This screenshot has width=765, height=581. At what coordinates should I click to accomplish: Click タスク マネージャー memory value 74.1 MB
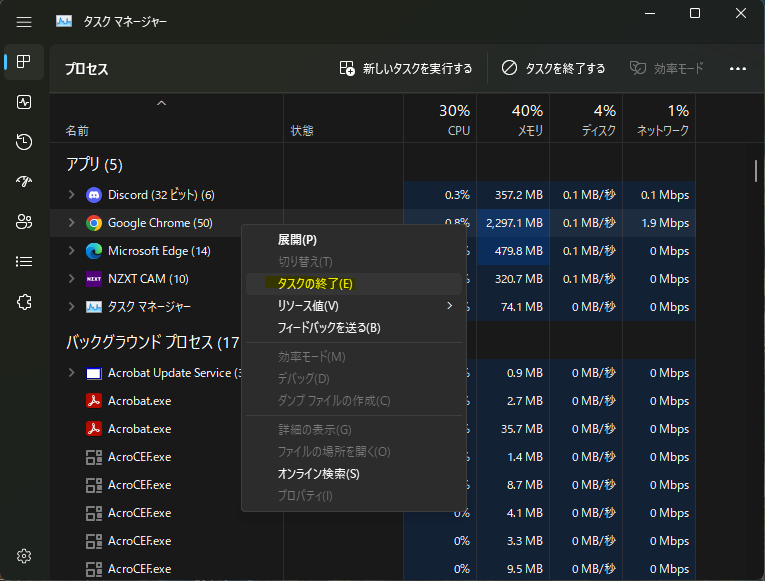click(522, 307)
